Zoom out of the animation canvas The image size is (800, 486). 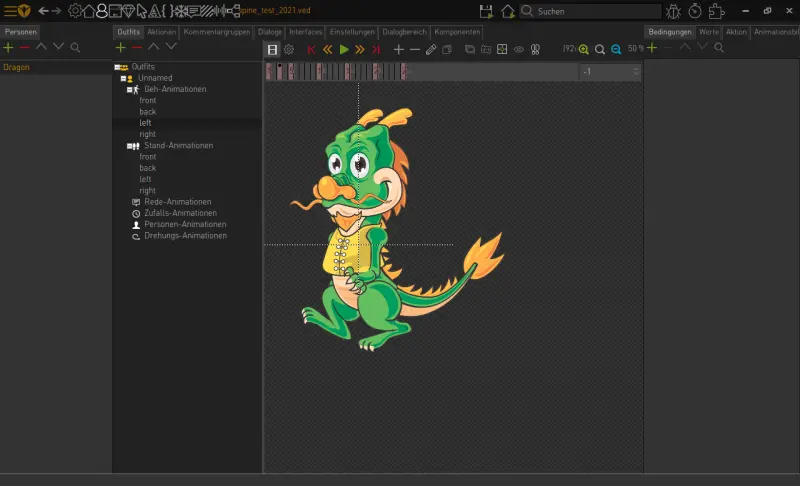click(616, 49)
